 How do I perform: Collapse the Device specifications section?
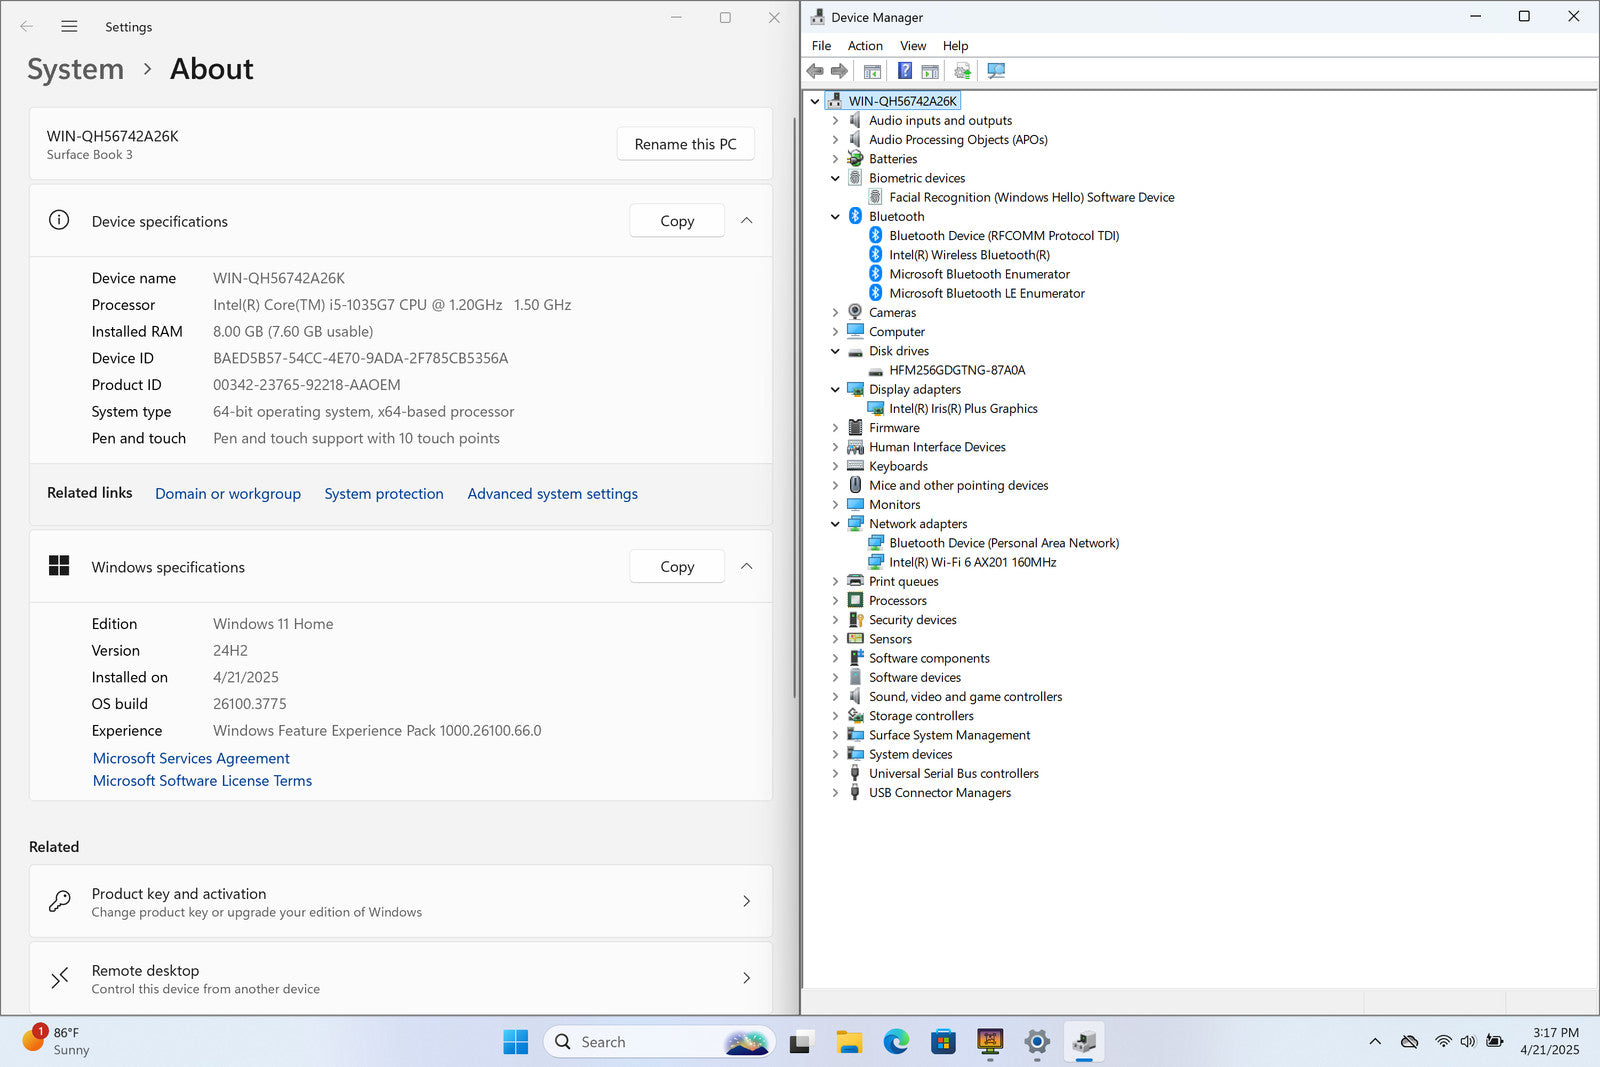pyautogui.click(x=746, y=221)
